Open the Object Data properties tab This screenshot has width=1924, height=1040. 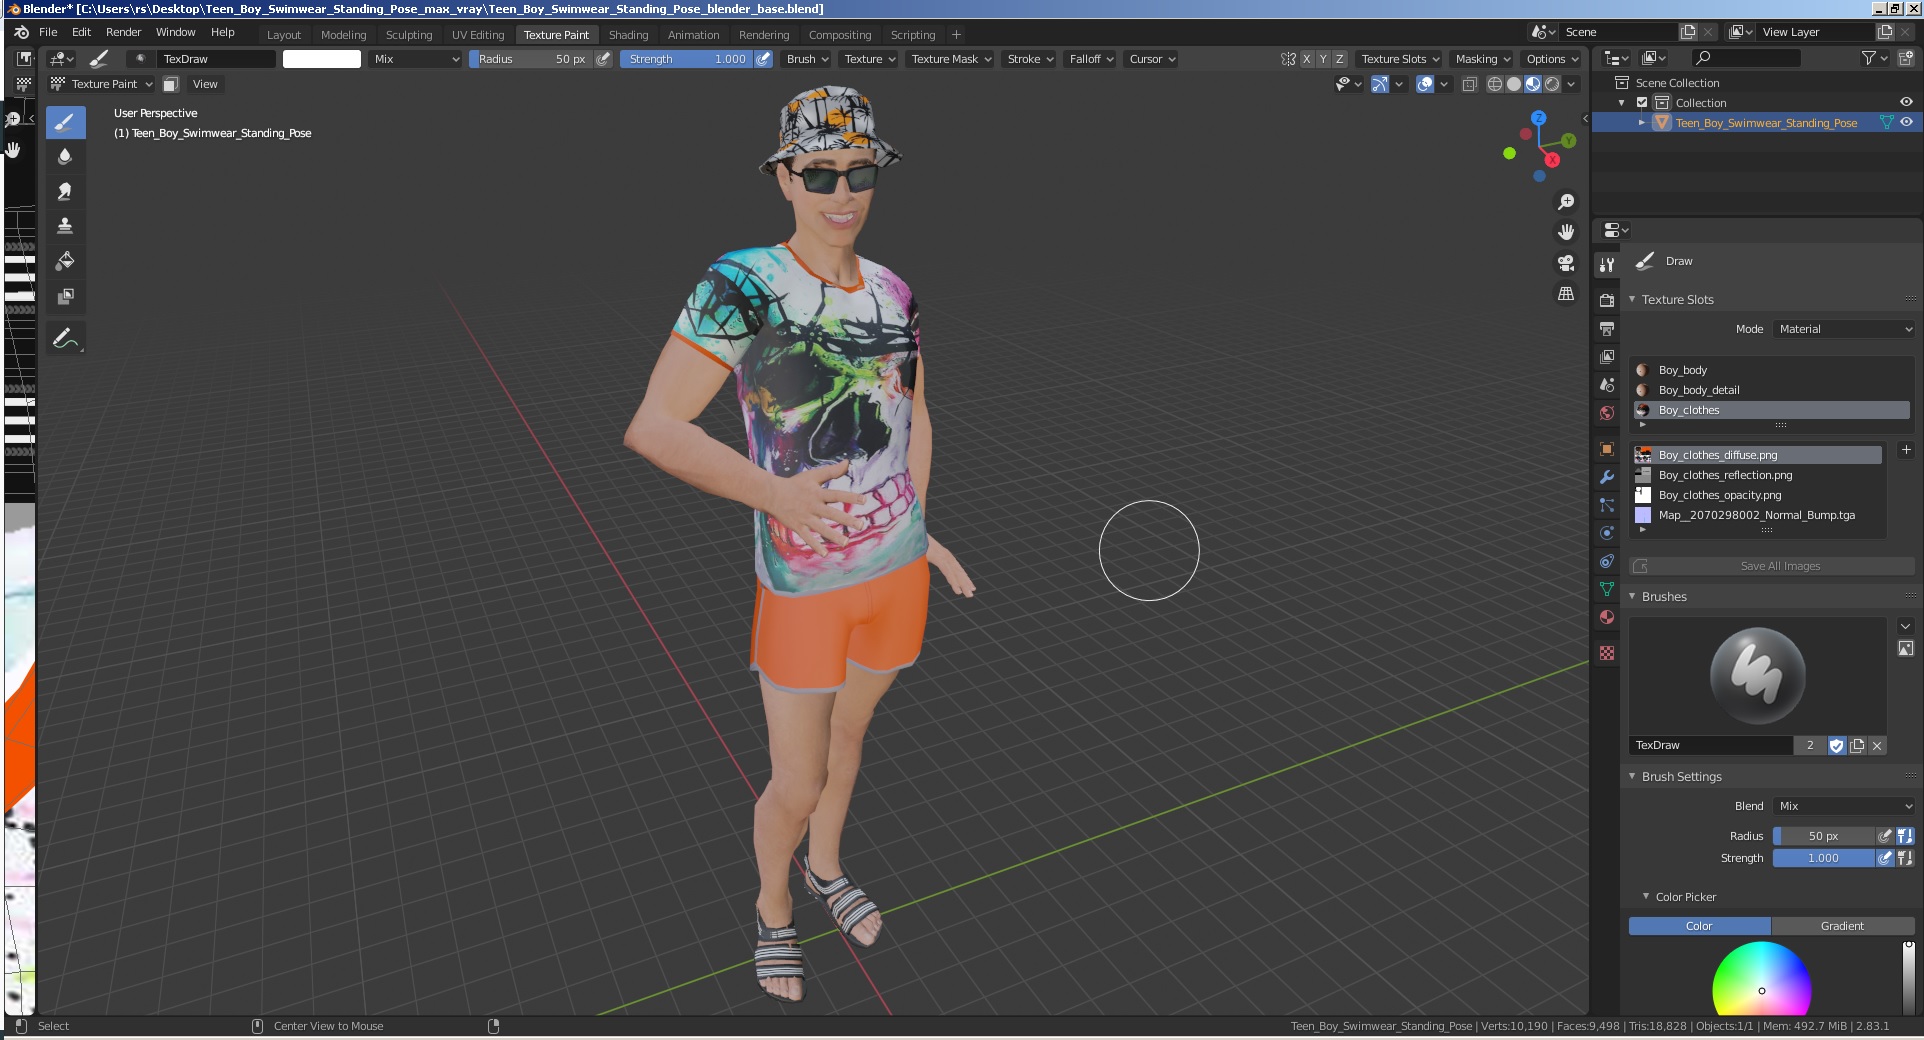click(x=1607, y=589)
